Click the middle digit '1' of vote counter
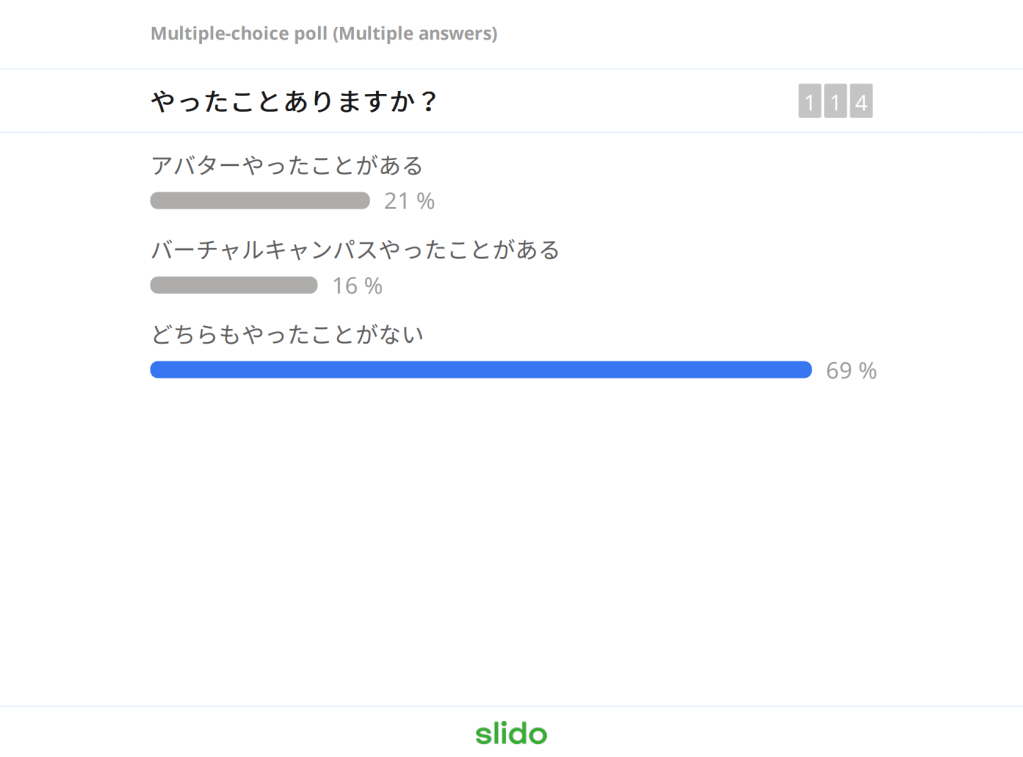The width and height of the screenshot is (1023, 757). 835,102
